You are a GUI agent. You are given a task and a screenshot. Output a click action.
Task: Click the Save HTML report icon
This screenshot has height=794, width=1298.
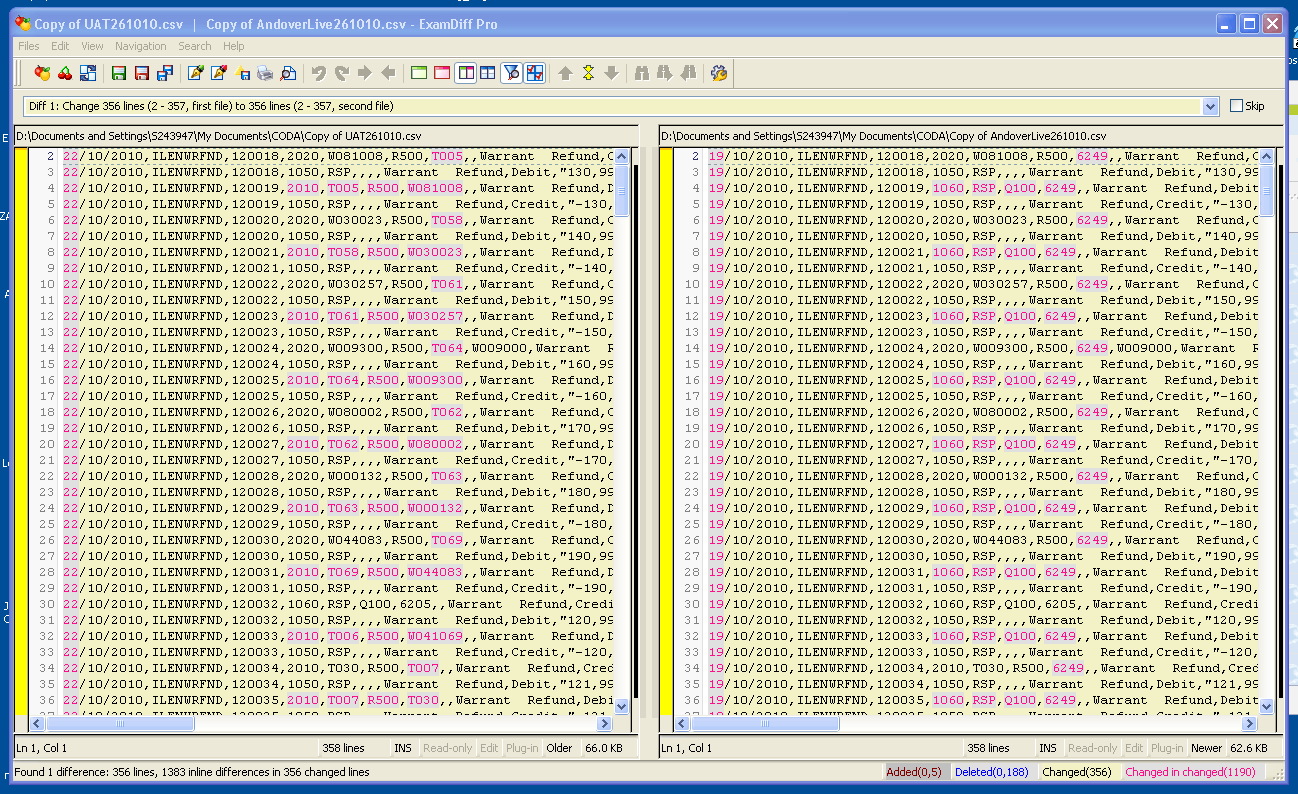(x=242, y=73)
